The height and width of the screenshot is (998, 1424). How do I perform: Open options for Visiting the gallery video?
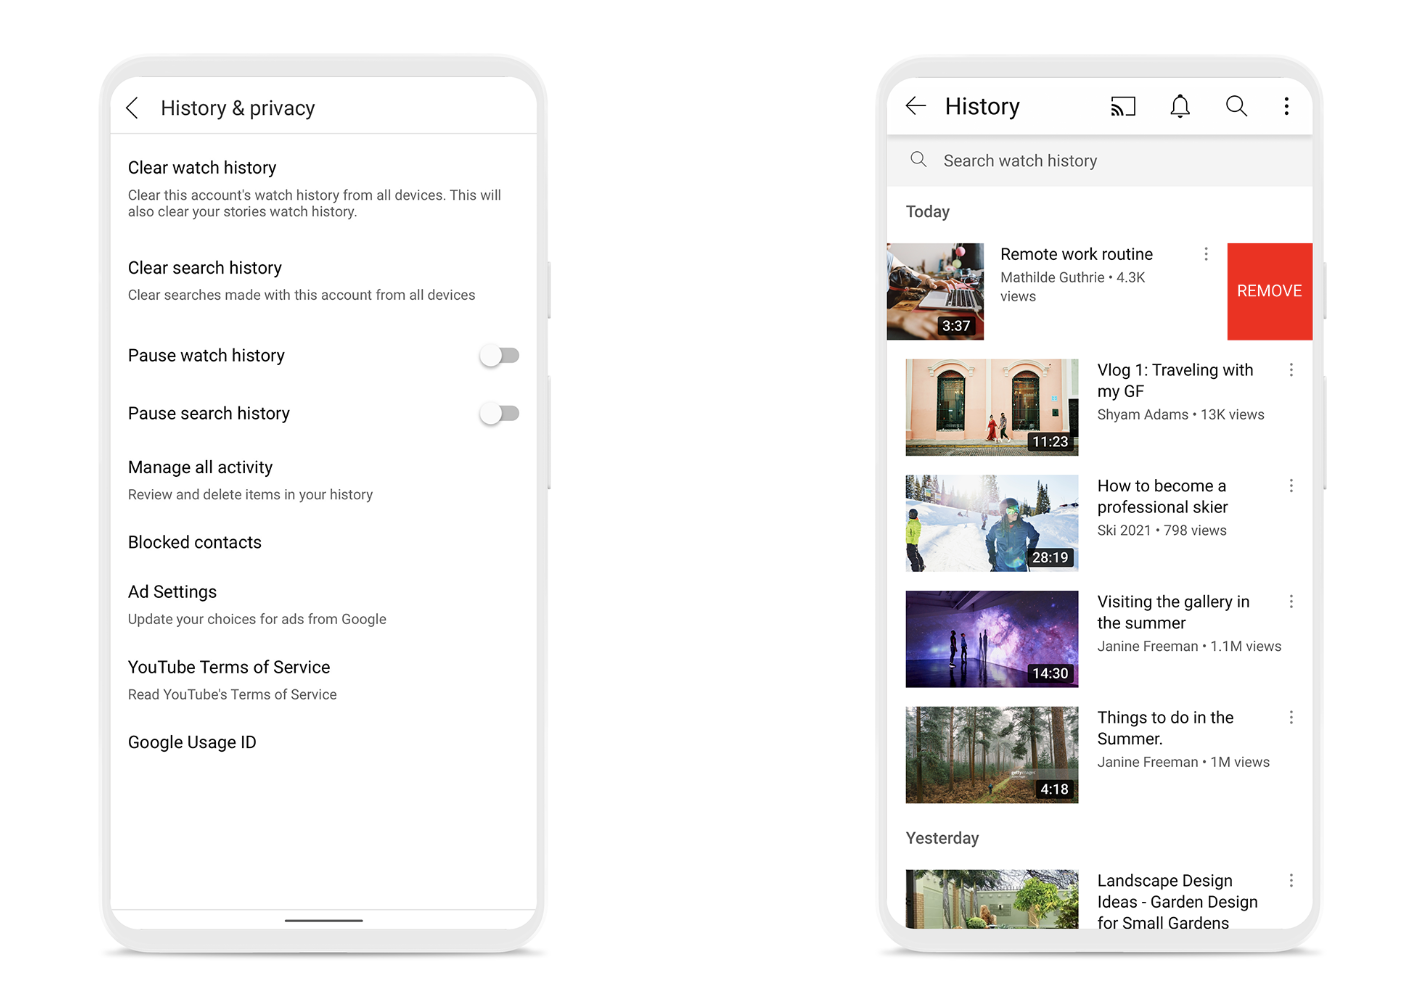pyautogui.click(x=1291, y=602)
